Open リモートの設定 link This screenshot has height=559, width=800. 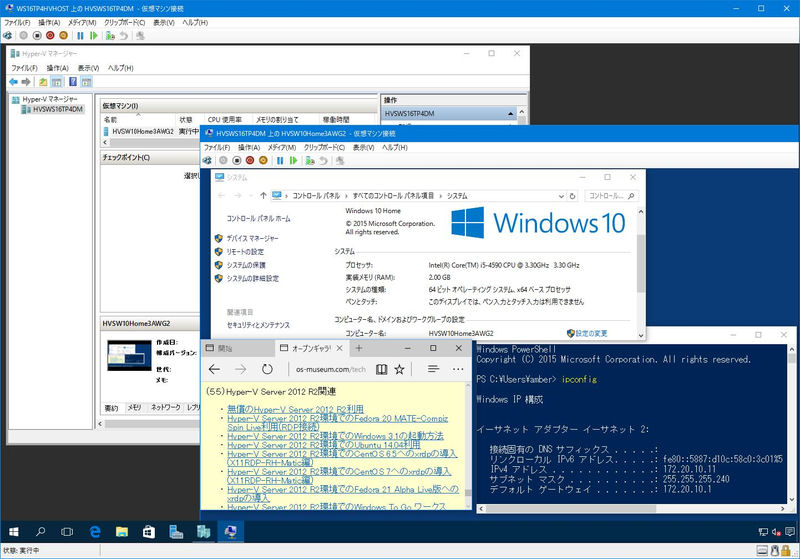(x=245, y=251)
